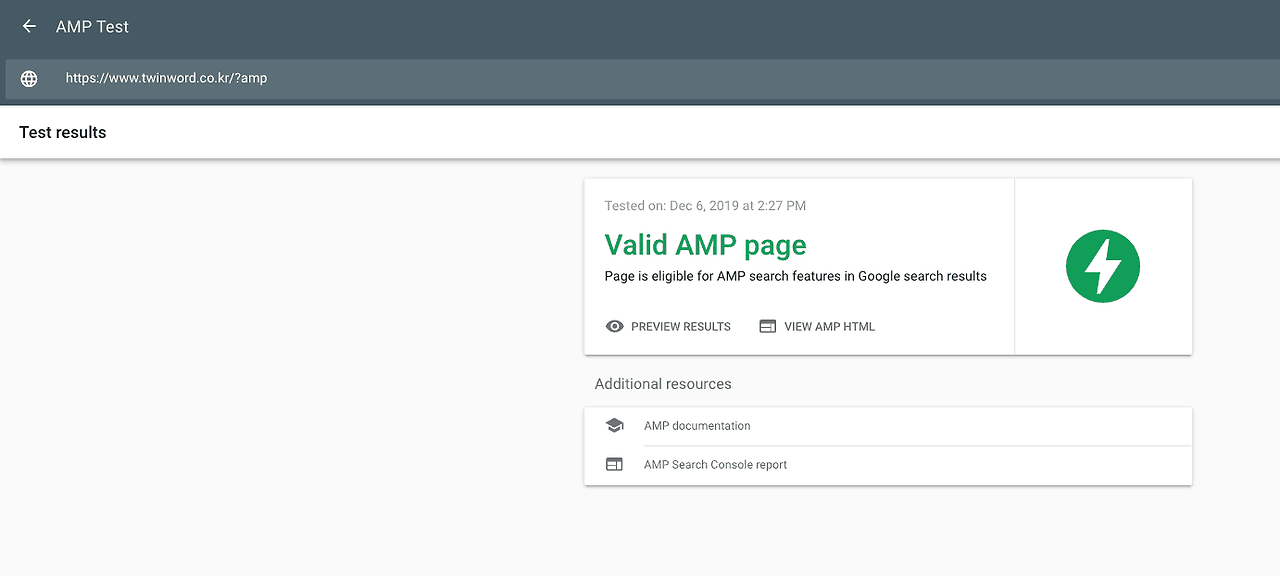The image size is (1280, 576).
Task: Click the Tested on date text
Action: tap(704, 205)
